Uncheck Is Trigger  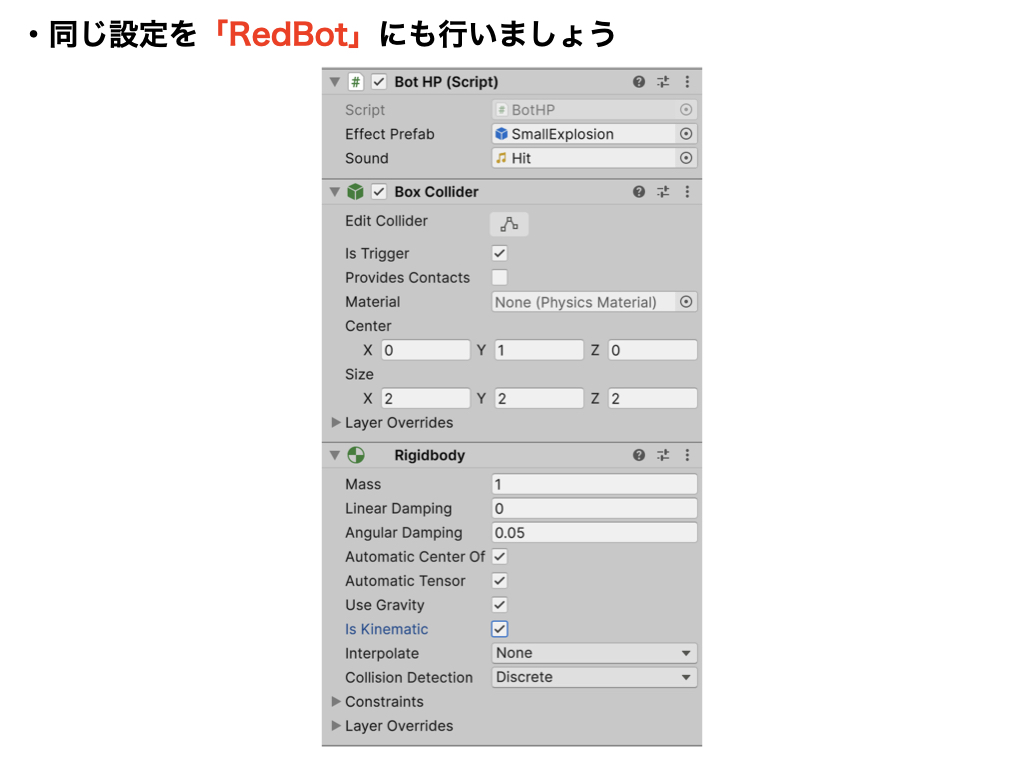(x=500, y=253)
